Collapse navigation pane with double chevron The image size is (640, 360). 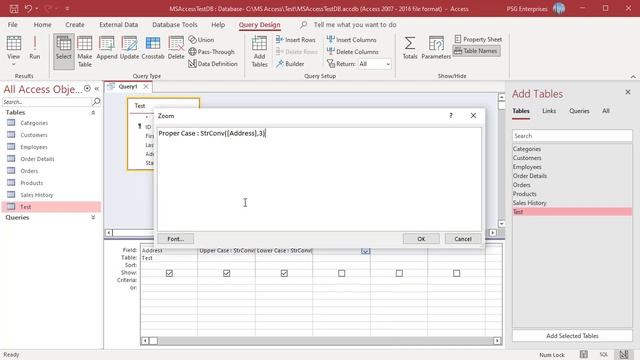coord(97,89)
